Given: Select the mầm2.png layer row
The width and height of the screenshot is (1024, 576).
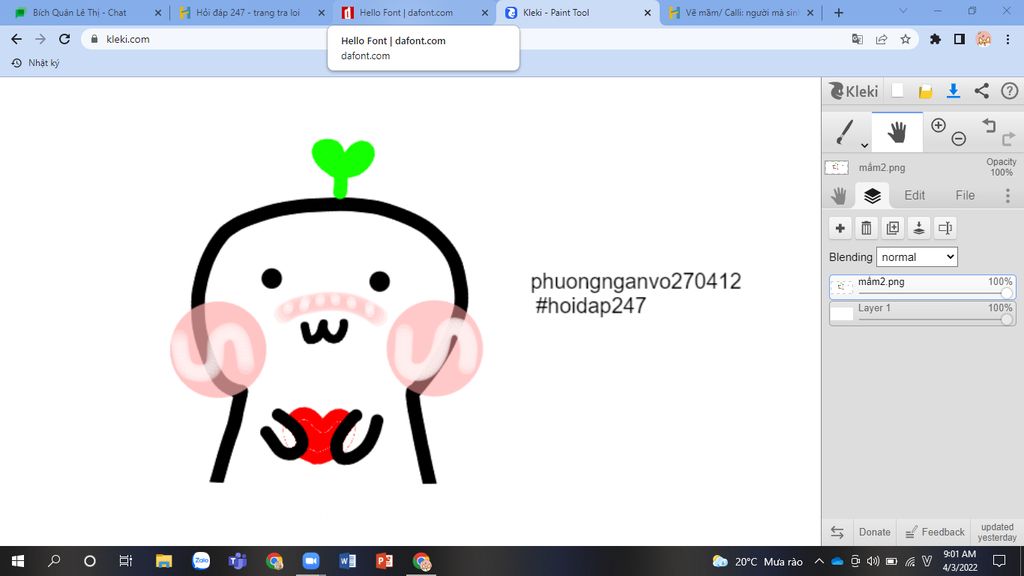Looking at the screenshot, I should point(922,287).
